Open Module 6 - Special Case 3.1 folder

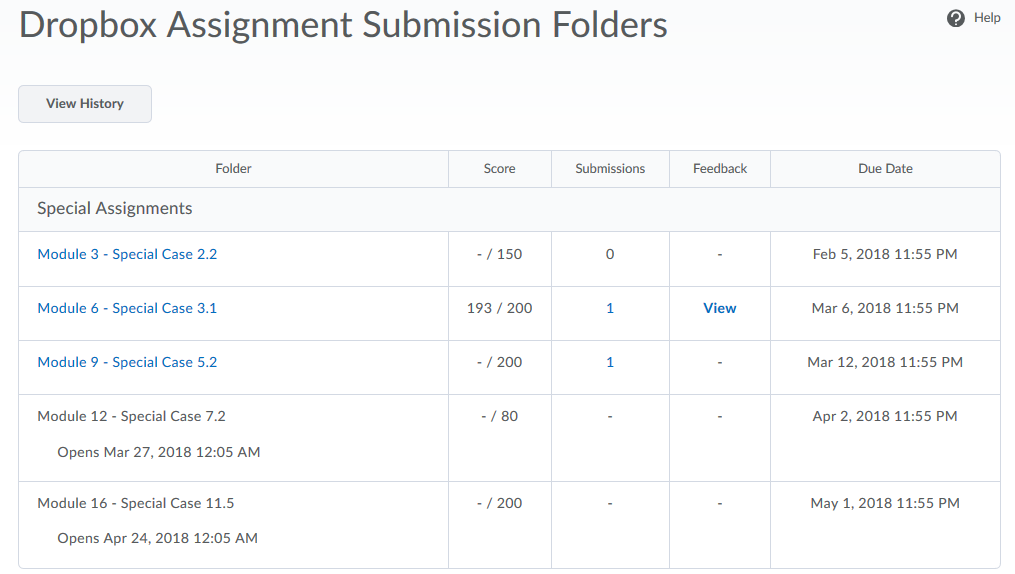pos(127,308)
